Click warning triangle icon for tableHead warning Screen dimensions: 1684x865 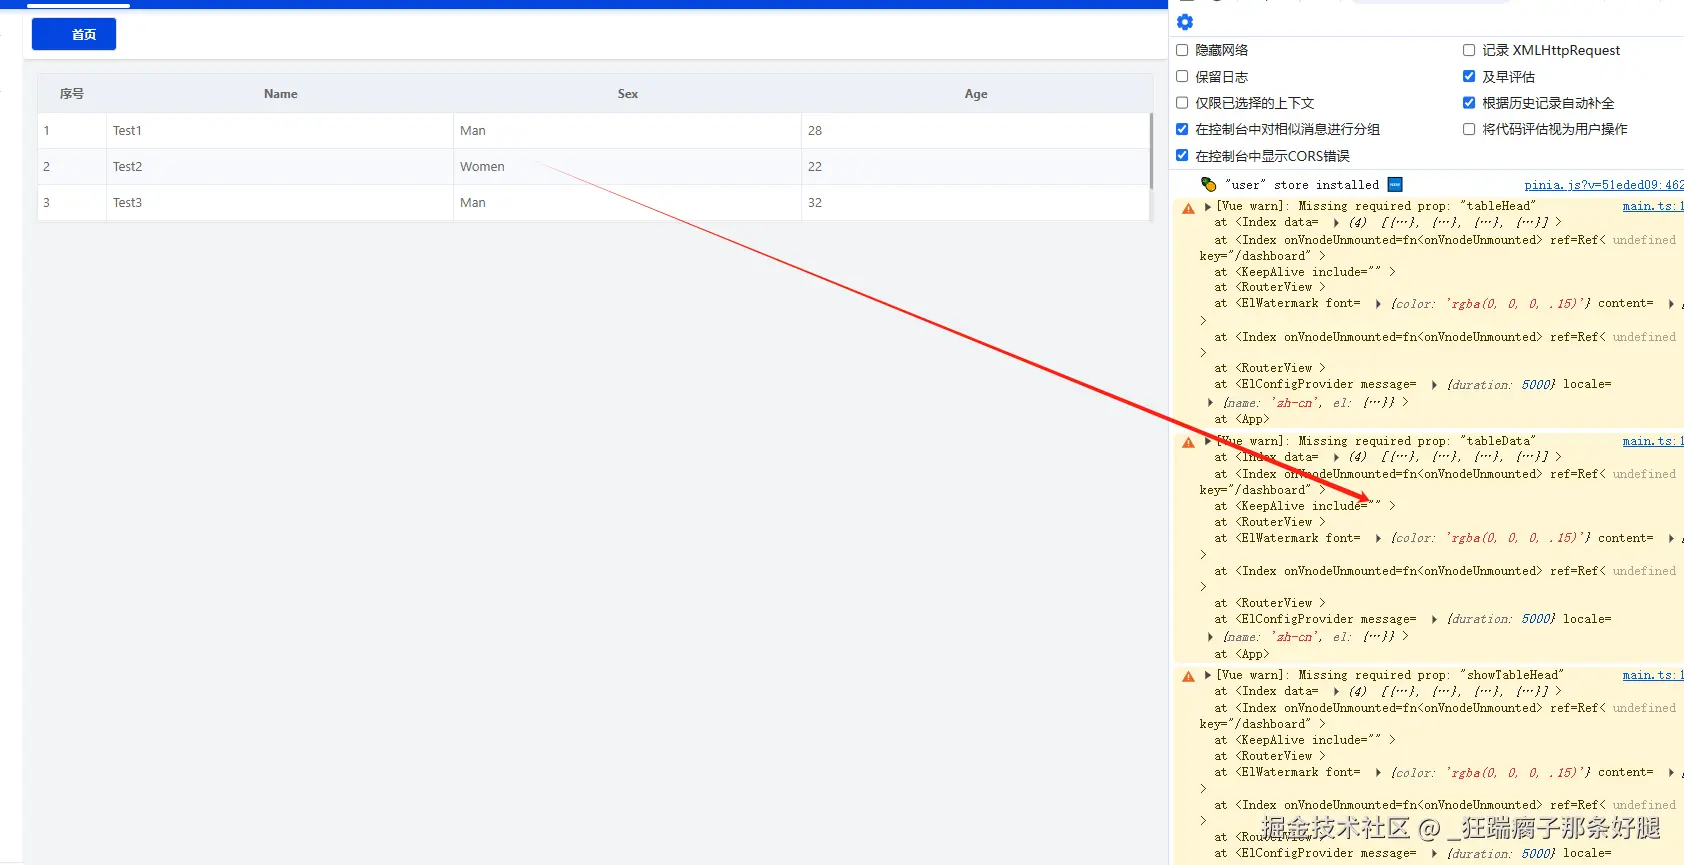(1188, 208)
